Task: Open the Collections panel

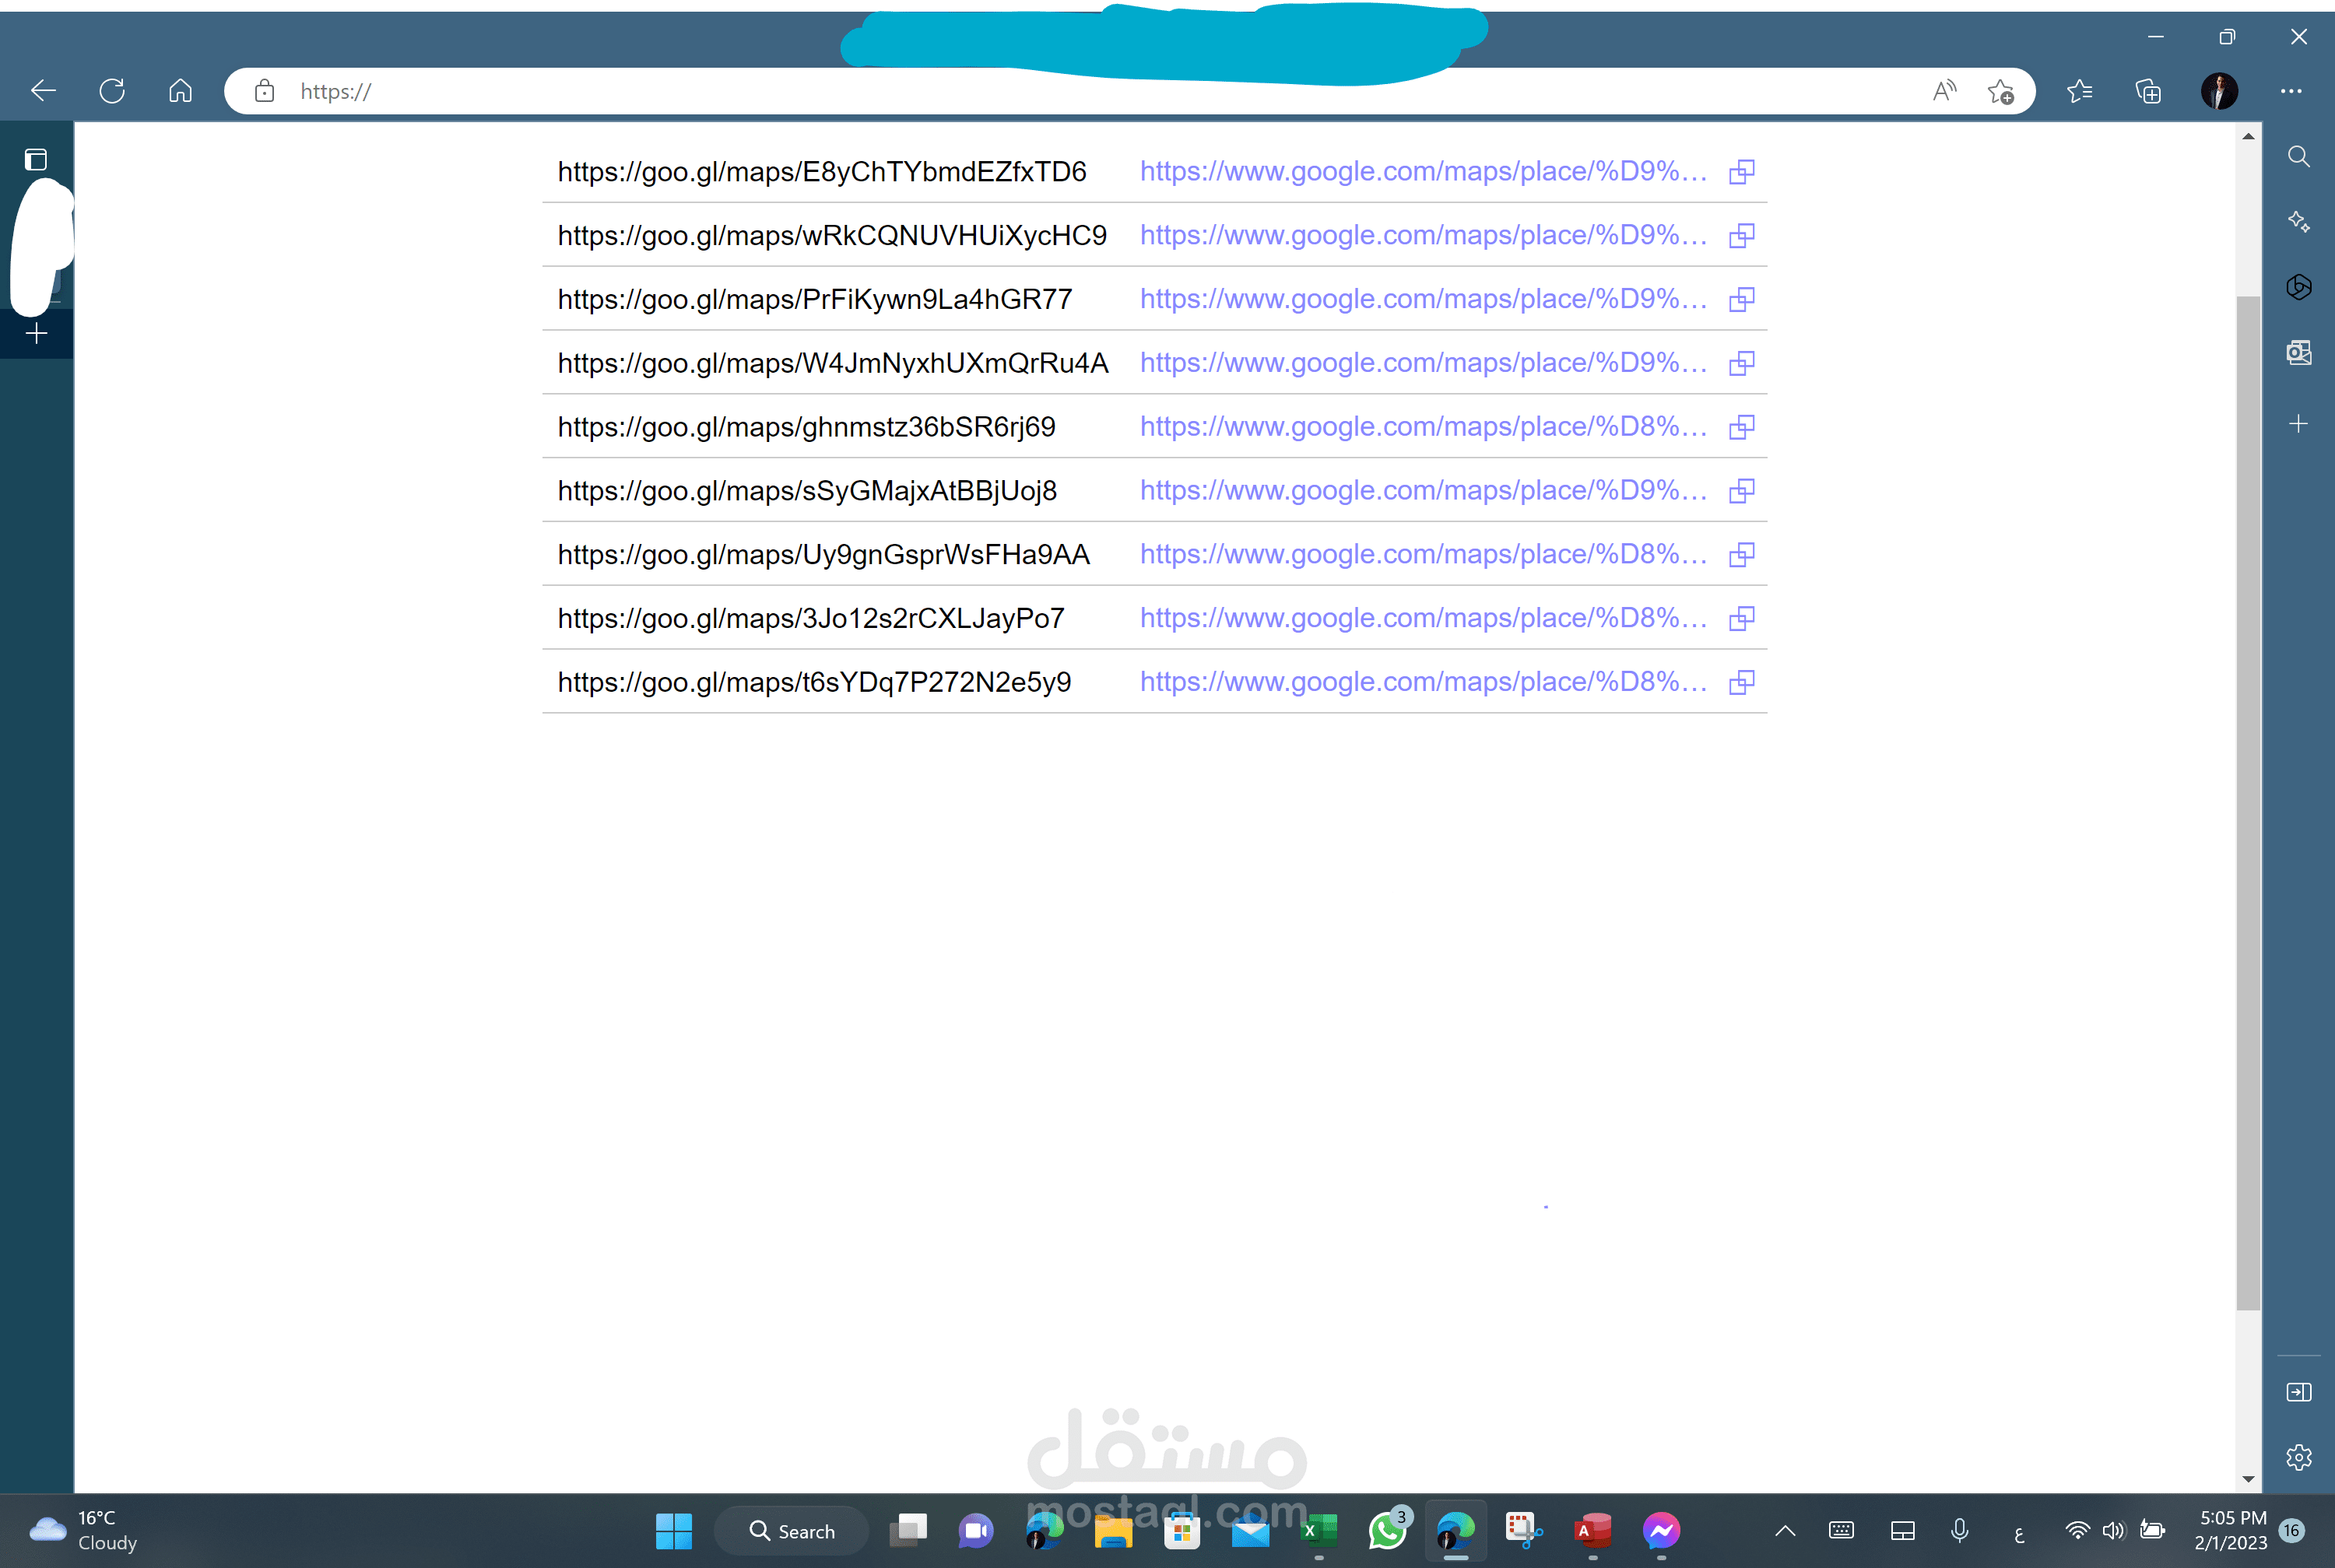Action: point(2147,91)
